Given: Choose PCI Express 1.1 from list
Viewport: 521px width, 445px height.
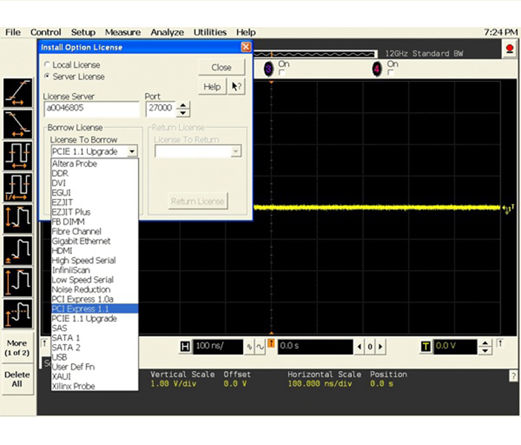Looking at the screenshot, I should (x=95, y=309).
